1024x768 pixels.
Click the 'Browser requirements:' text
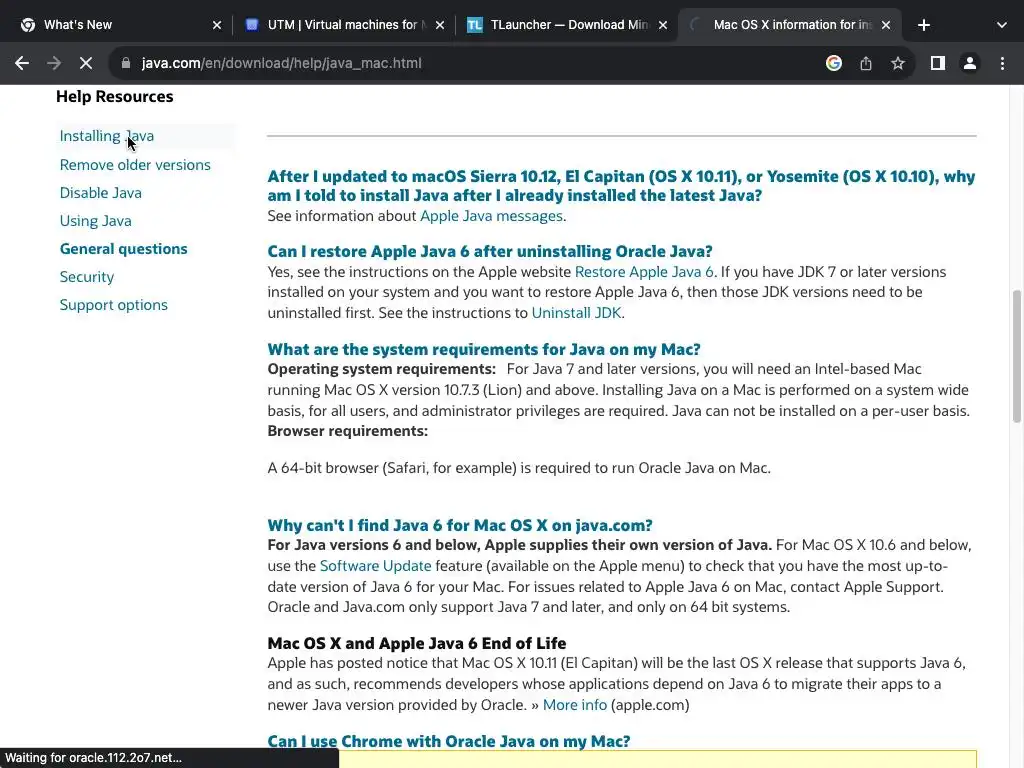347,431
